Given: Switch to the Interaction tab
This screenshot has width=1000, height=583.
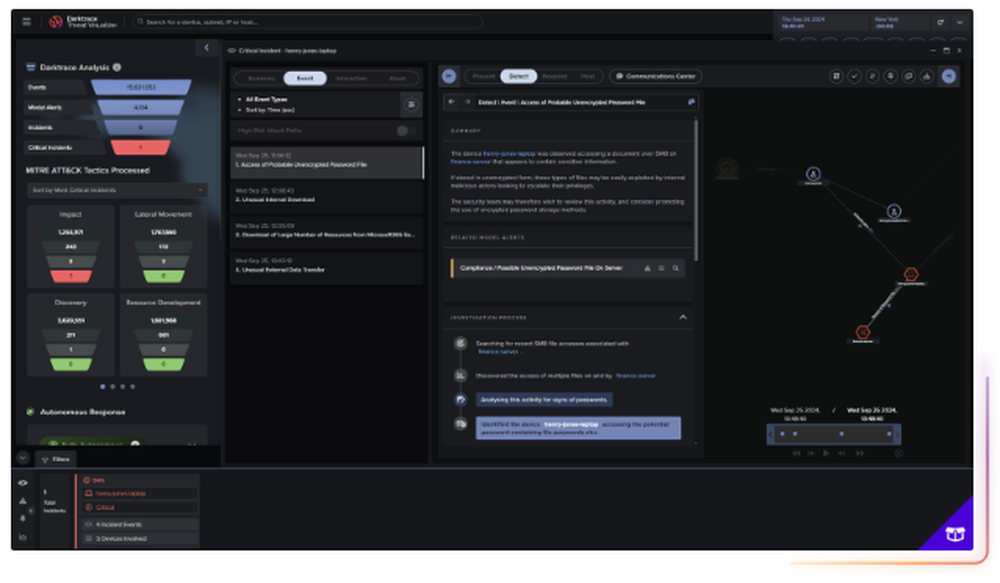Looking at the screenshot, I should [x=351, y=78].
